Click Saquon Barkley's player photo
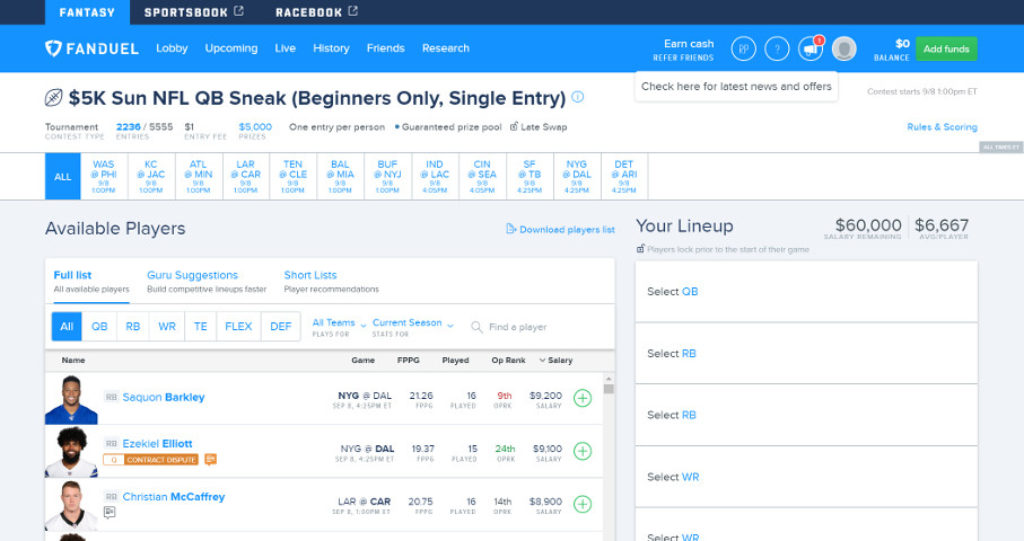 tap(71, 399)
